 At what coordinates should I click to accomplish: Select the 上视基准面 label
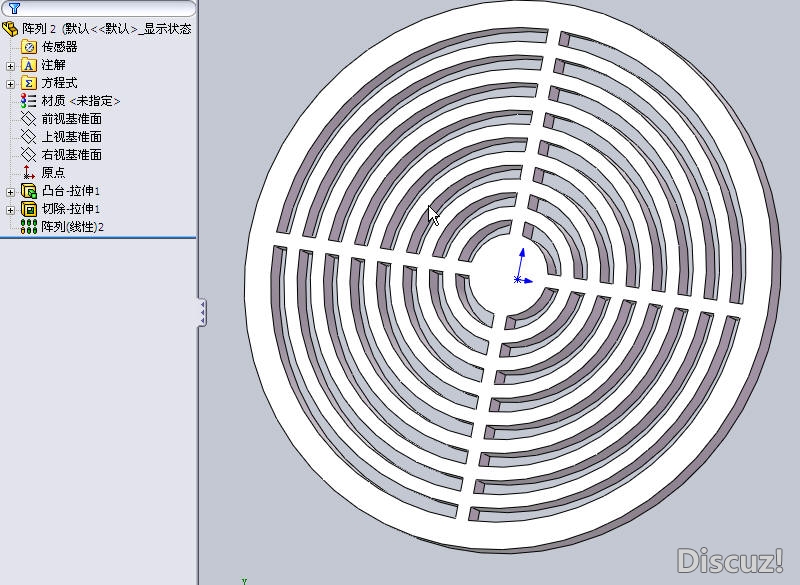71,137
